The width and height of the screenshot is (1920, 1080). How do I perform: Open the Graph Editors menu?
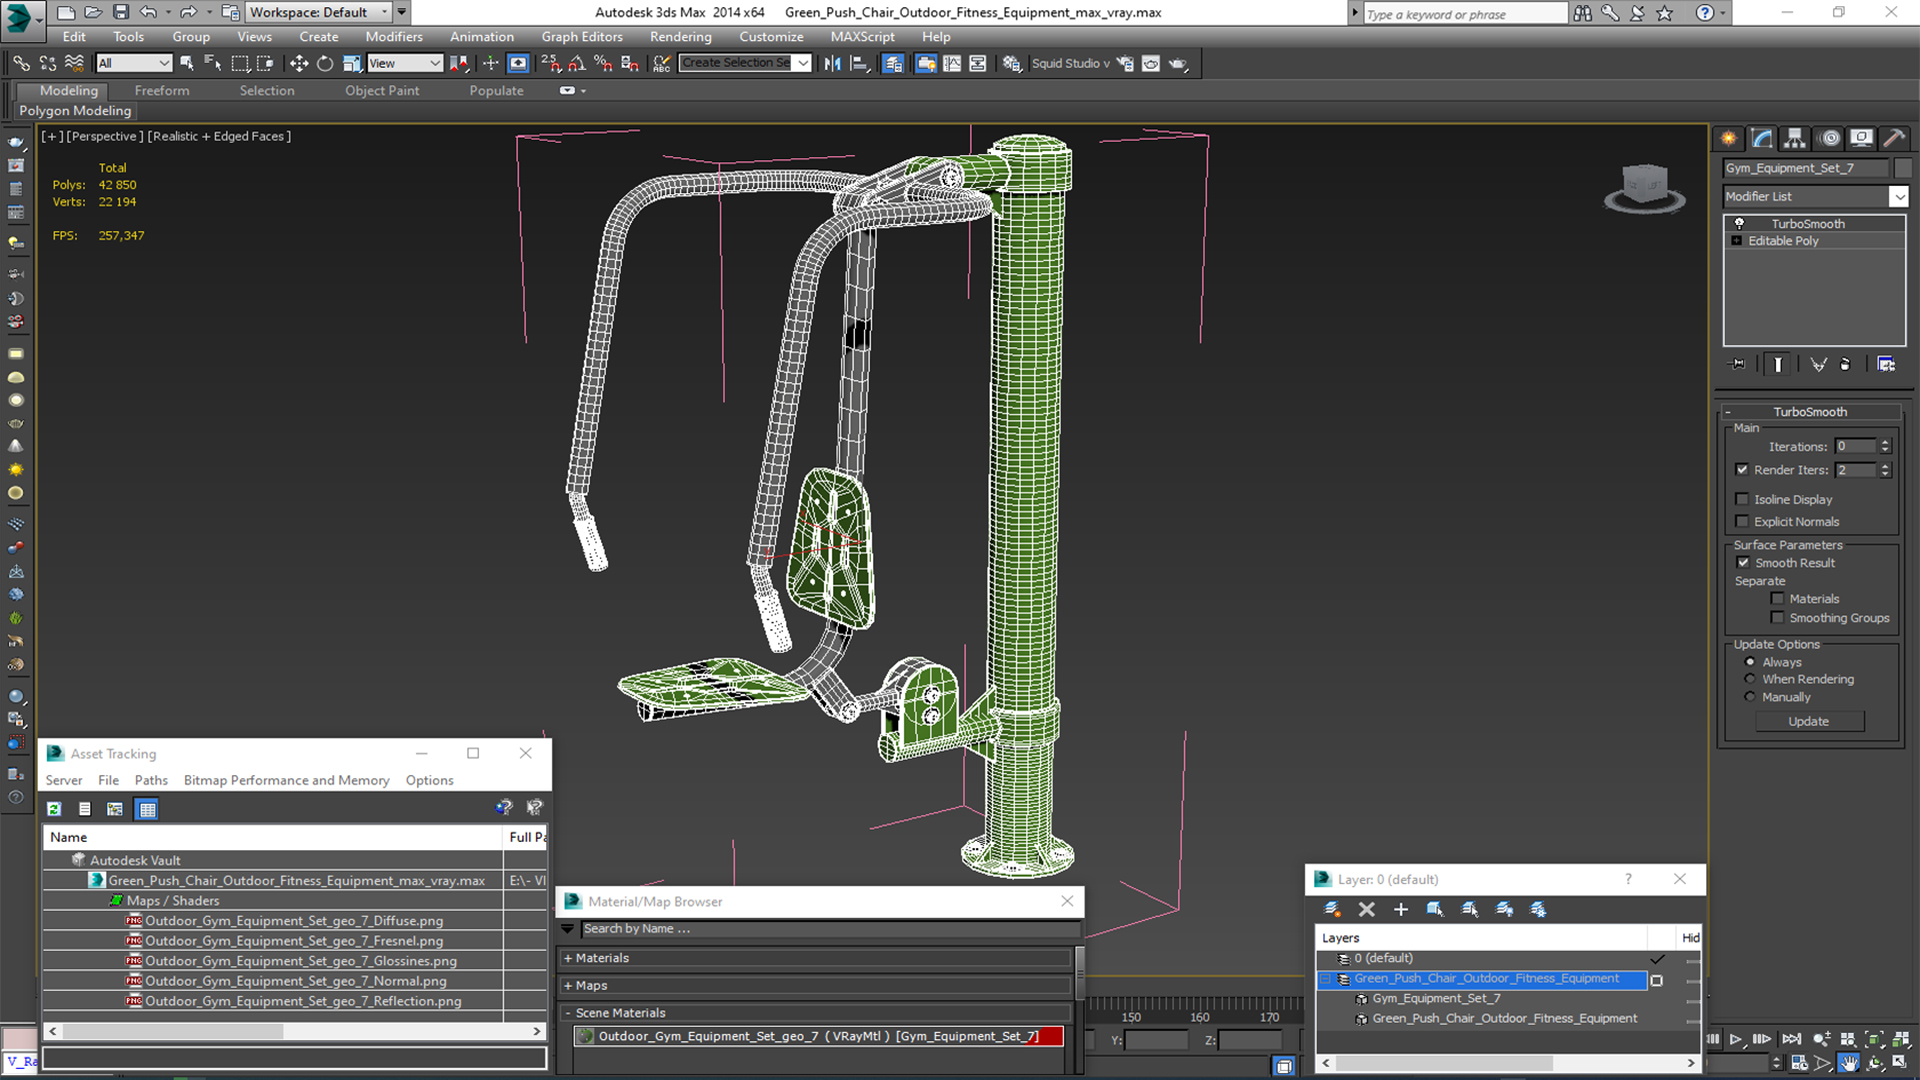[582, 37]
